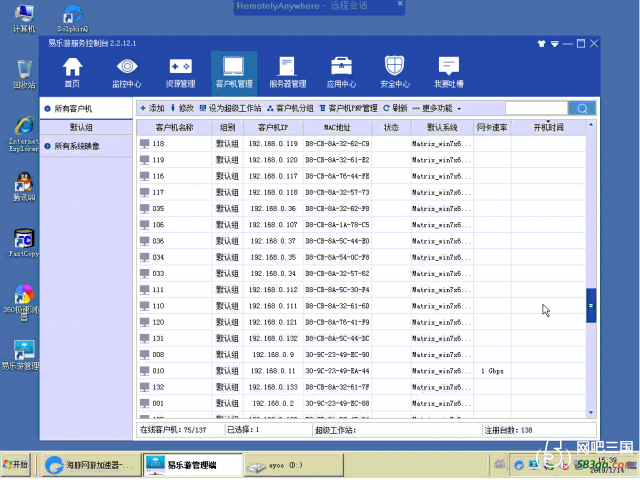Select client row 119

pyautogui.click(x=361, y=160)
